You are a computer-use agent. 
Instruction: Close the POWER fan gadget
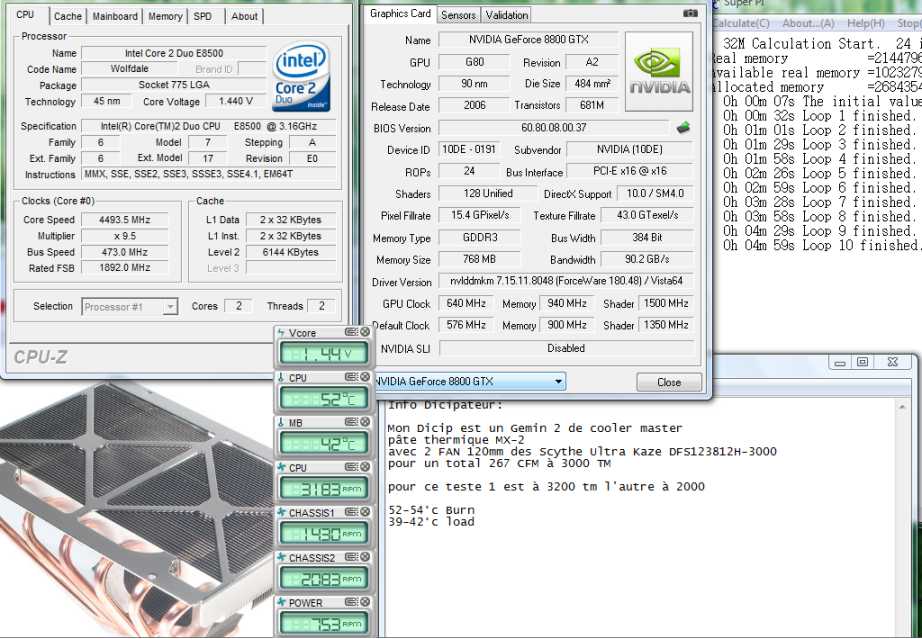pyautogui.click(x=365, y=602)
